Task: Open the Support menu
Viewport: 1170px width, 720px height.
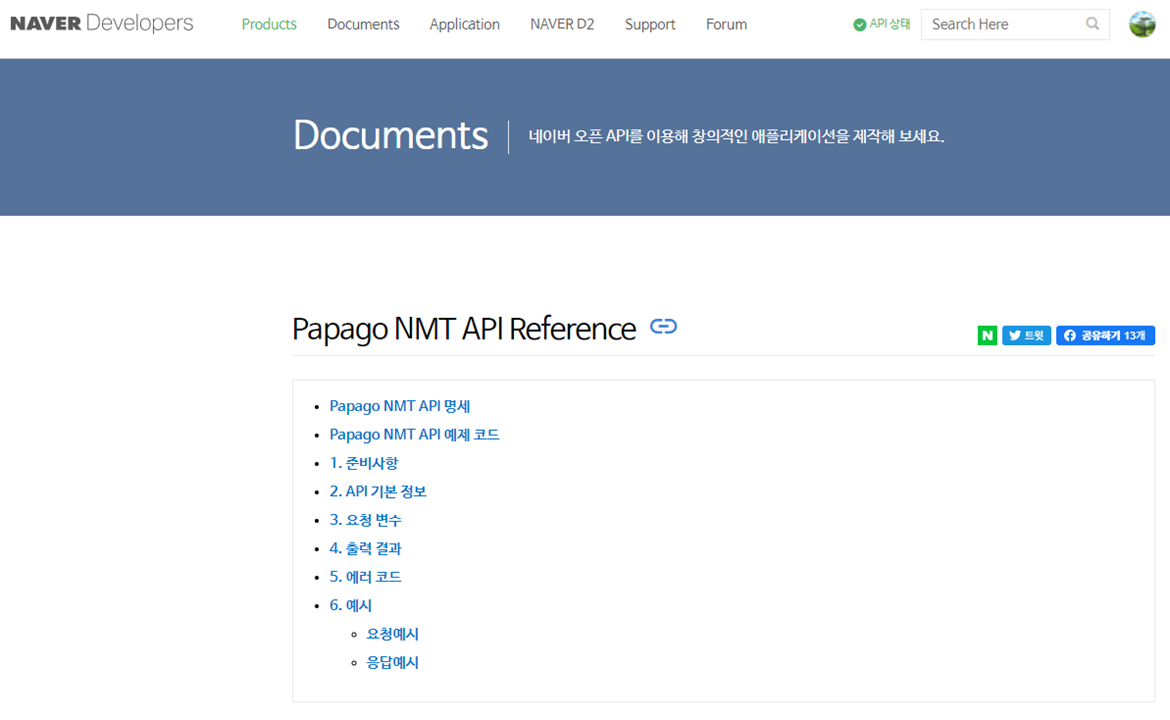Action: click(x=650, y=25)
